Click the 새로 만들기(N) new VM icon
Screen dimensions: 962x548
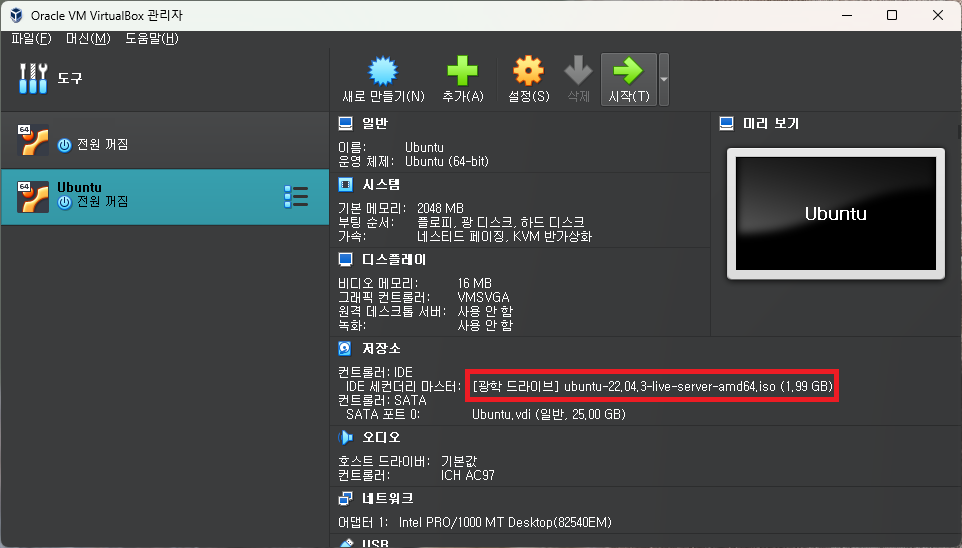coord(383,71)
